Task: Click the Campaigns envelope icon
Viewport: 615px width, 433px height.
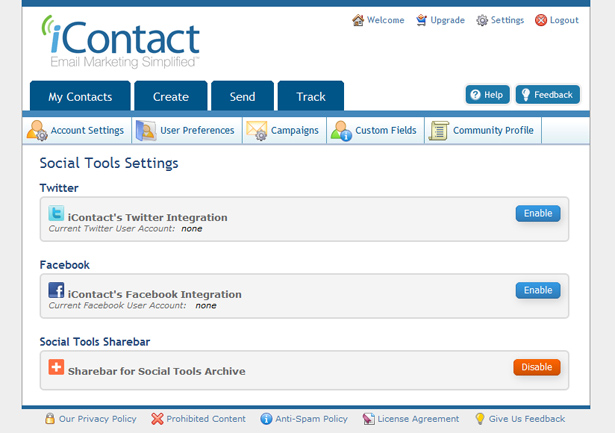Action: 257,130
